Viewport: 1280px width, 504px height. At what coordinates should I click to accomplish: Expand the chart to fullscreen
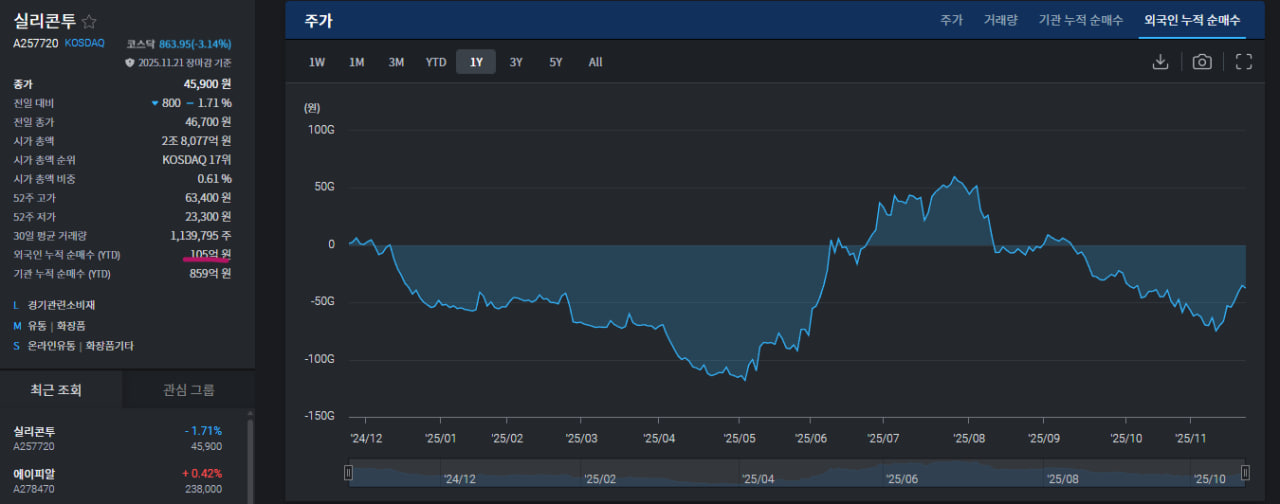[1244, 62]
